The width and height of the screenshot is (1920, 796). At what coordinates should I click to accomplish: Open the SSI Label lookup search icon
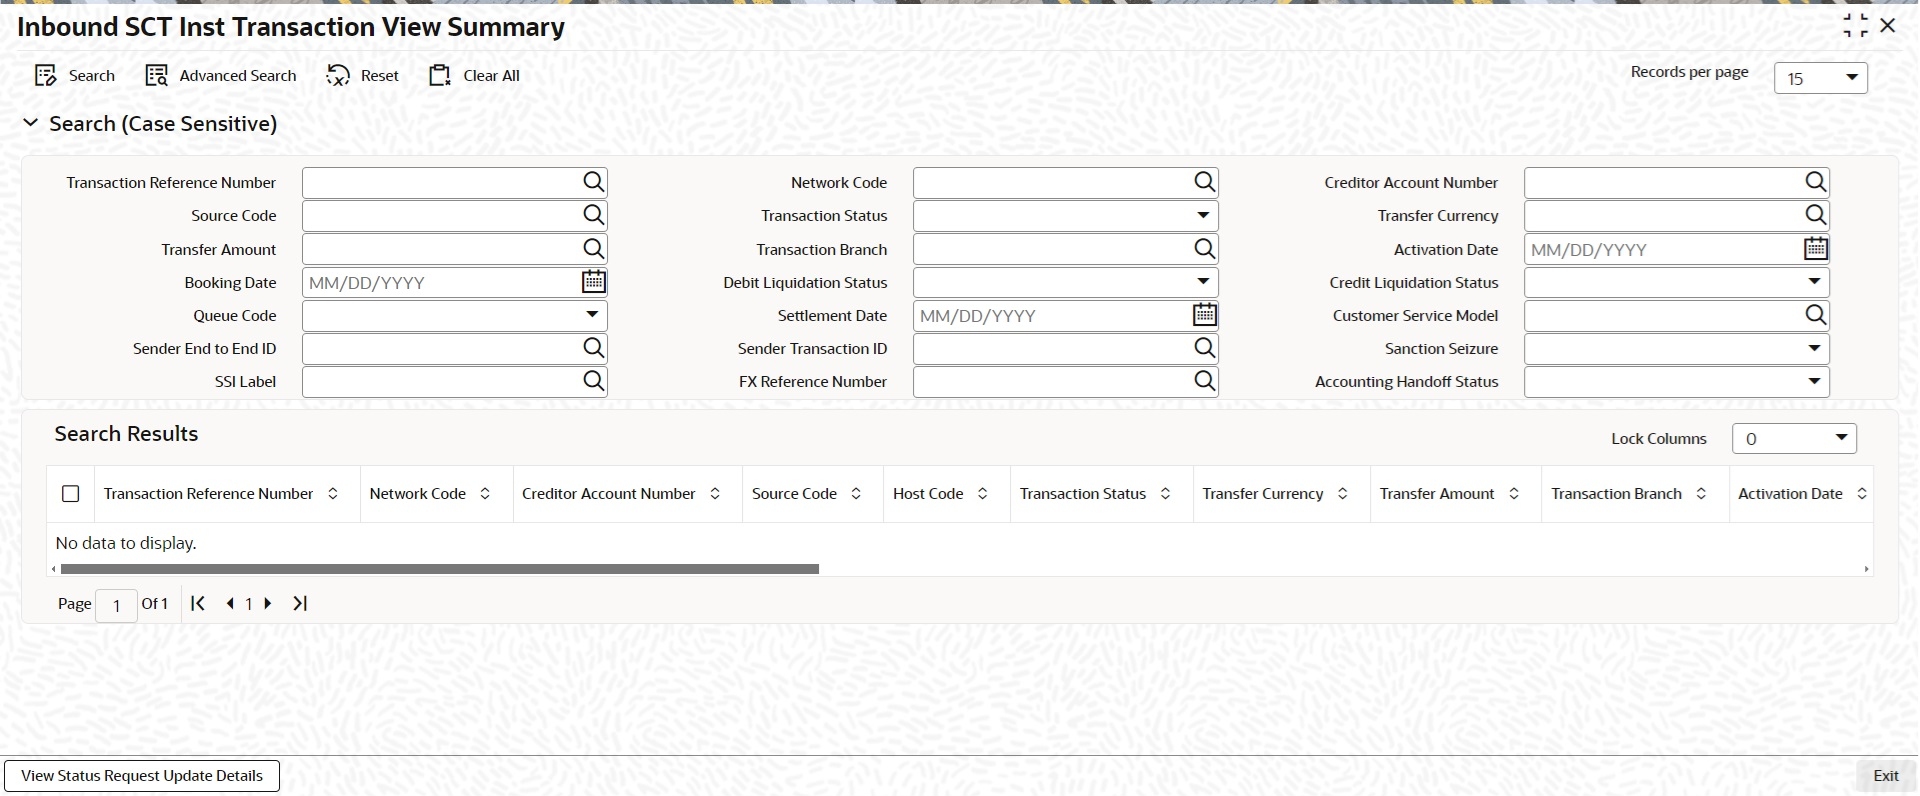point(594,381)
